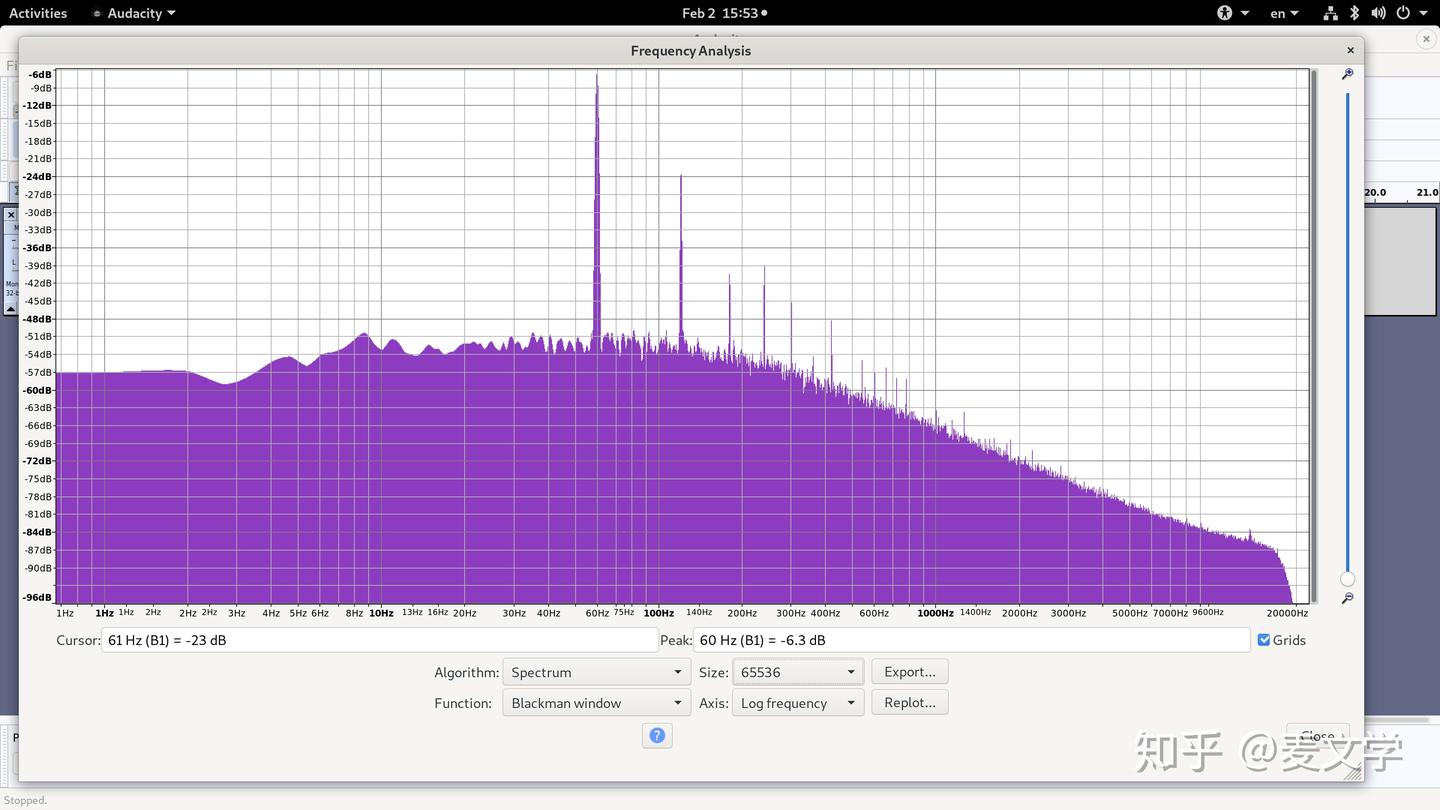Viewport: 1440px width, 810px height.
Task: Open the Algorithm dropdown showing Spectrum
Action: coord(596,672)
